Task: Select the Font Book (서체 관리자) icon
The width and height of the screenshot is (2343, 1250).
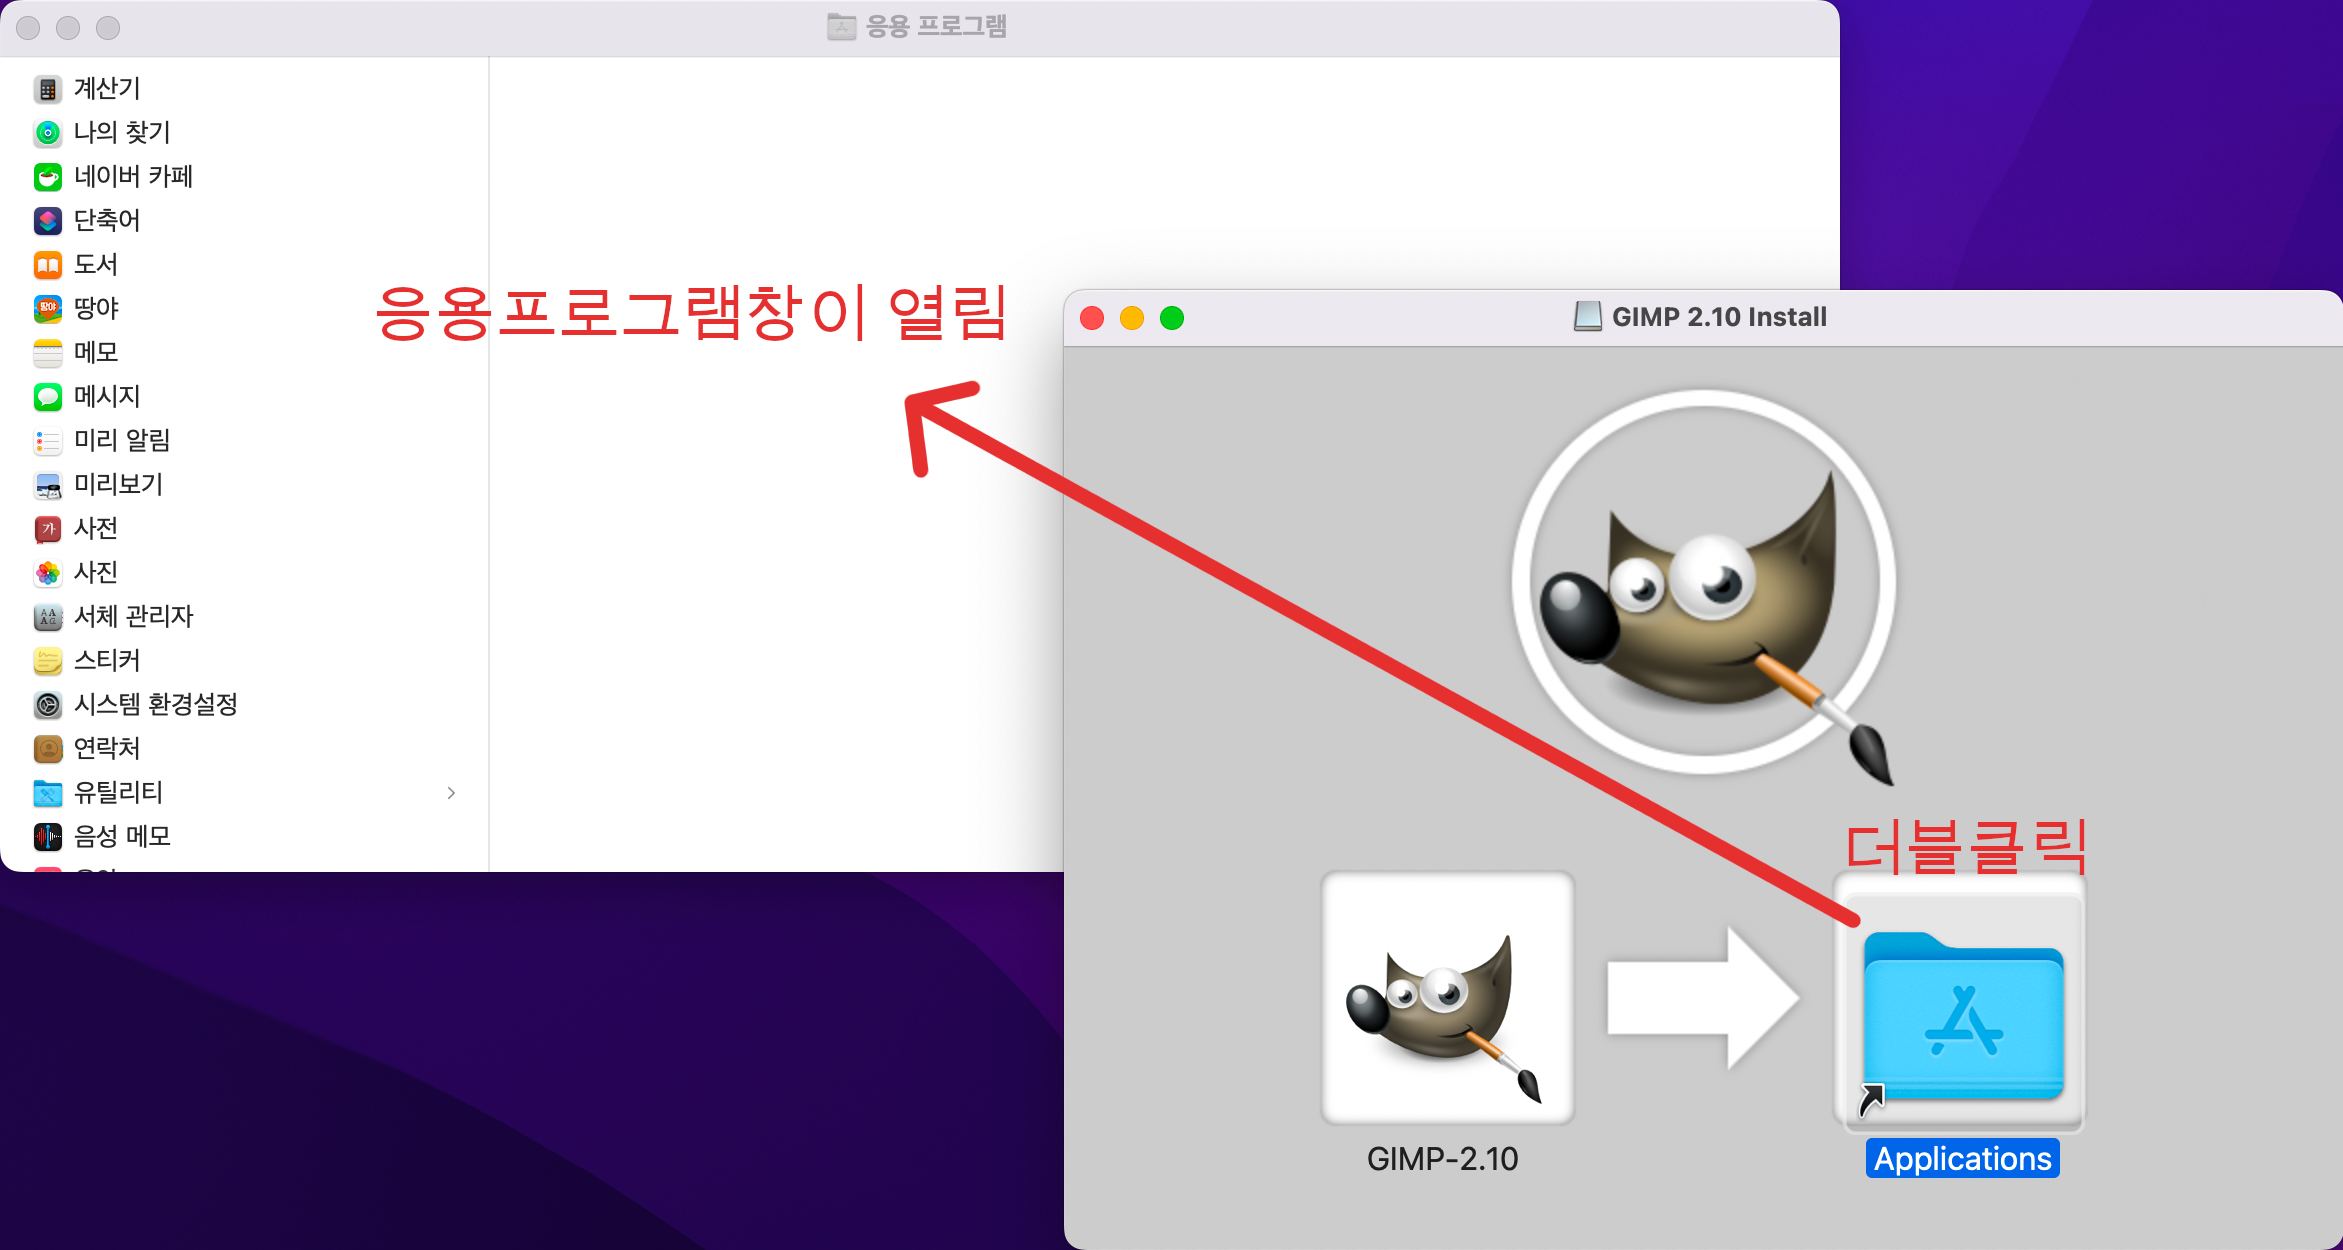Action: (x=47, y=617)
